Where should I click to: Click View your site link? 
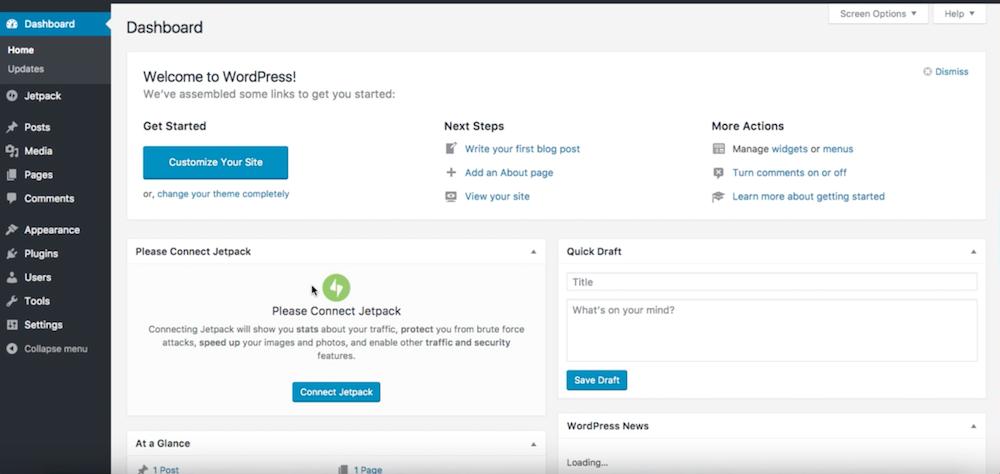(x=497, y=196)
